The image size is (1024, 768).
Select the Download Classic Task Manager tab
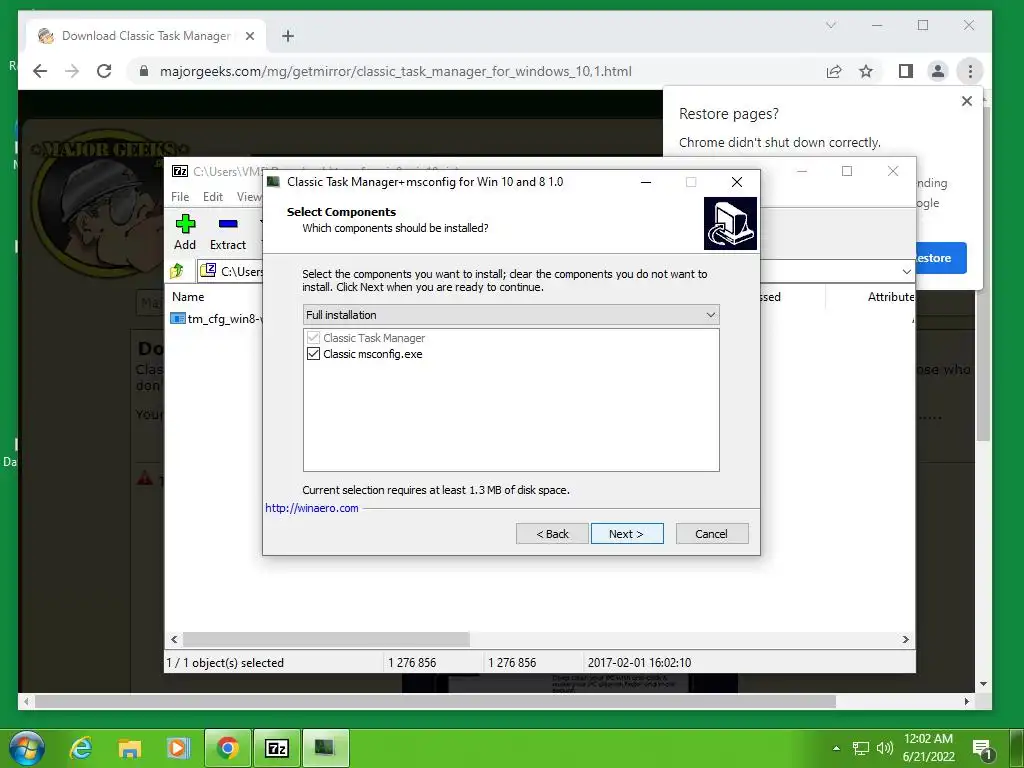[146, 36]
